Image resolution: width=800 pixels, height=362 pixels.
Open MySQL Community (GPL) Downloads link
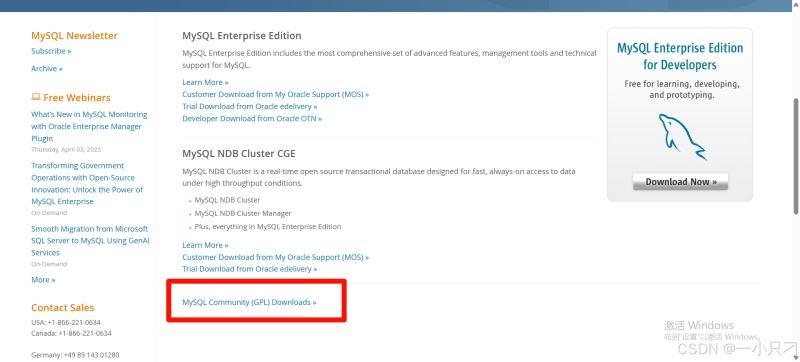tap(249, 302)
